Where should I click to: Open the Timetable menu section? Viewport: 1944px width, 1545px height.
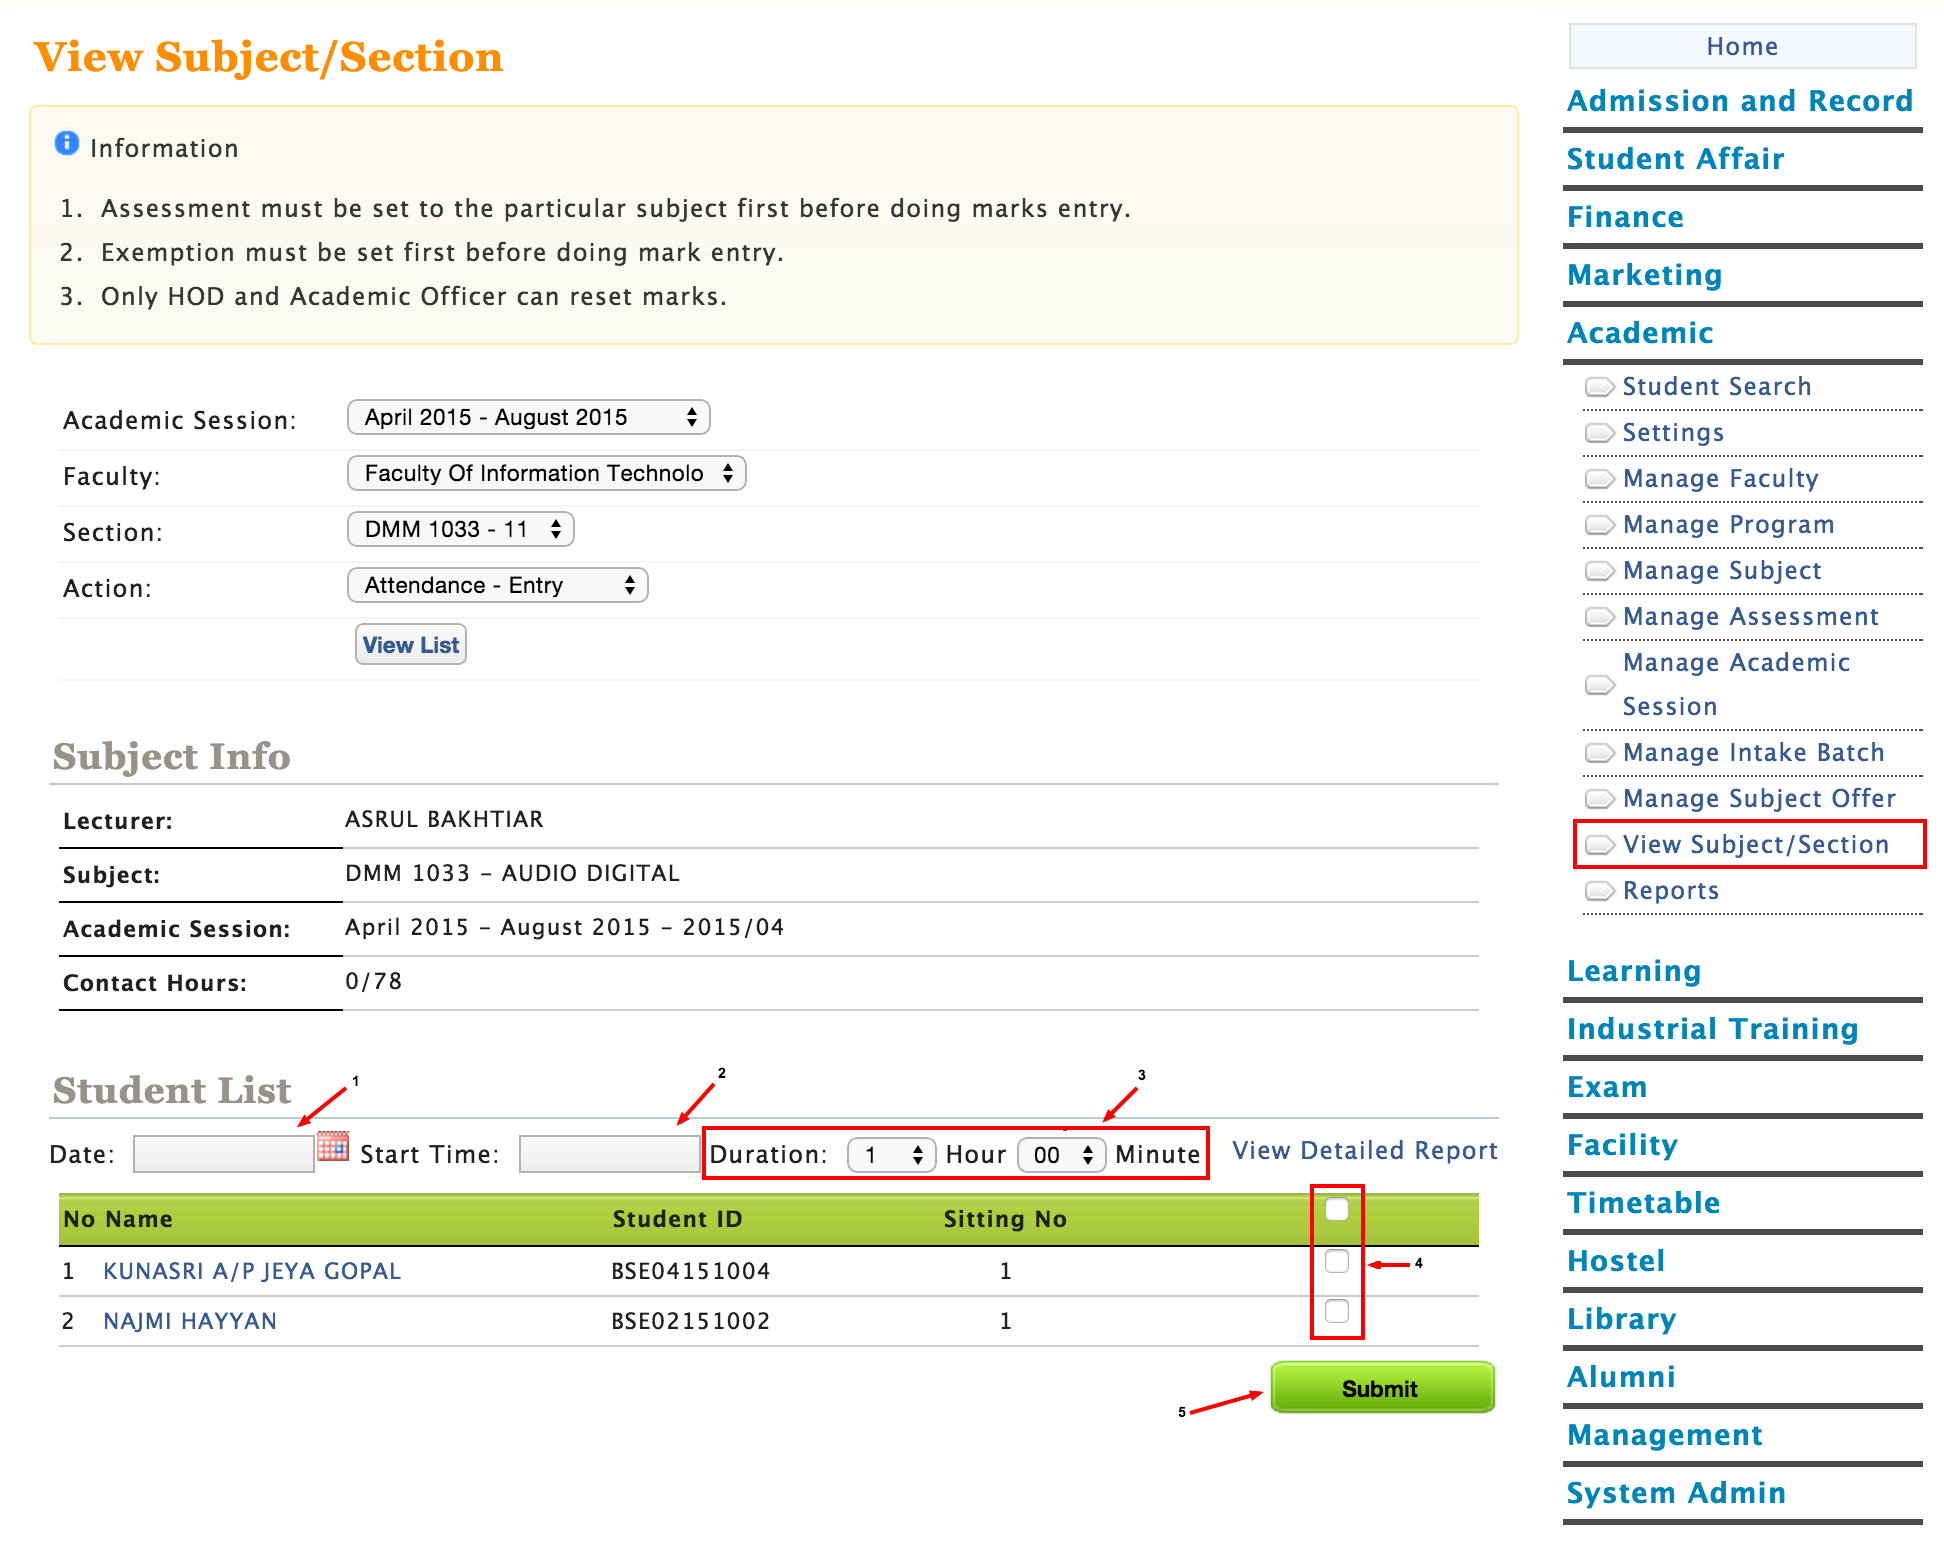click(x=1643, y=1203)
